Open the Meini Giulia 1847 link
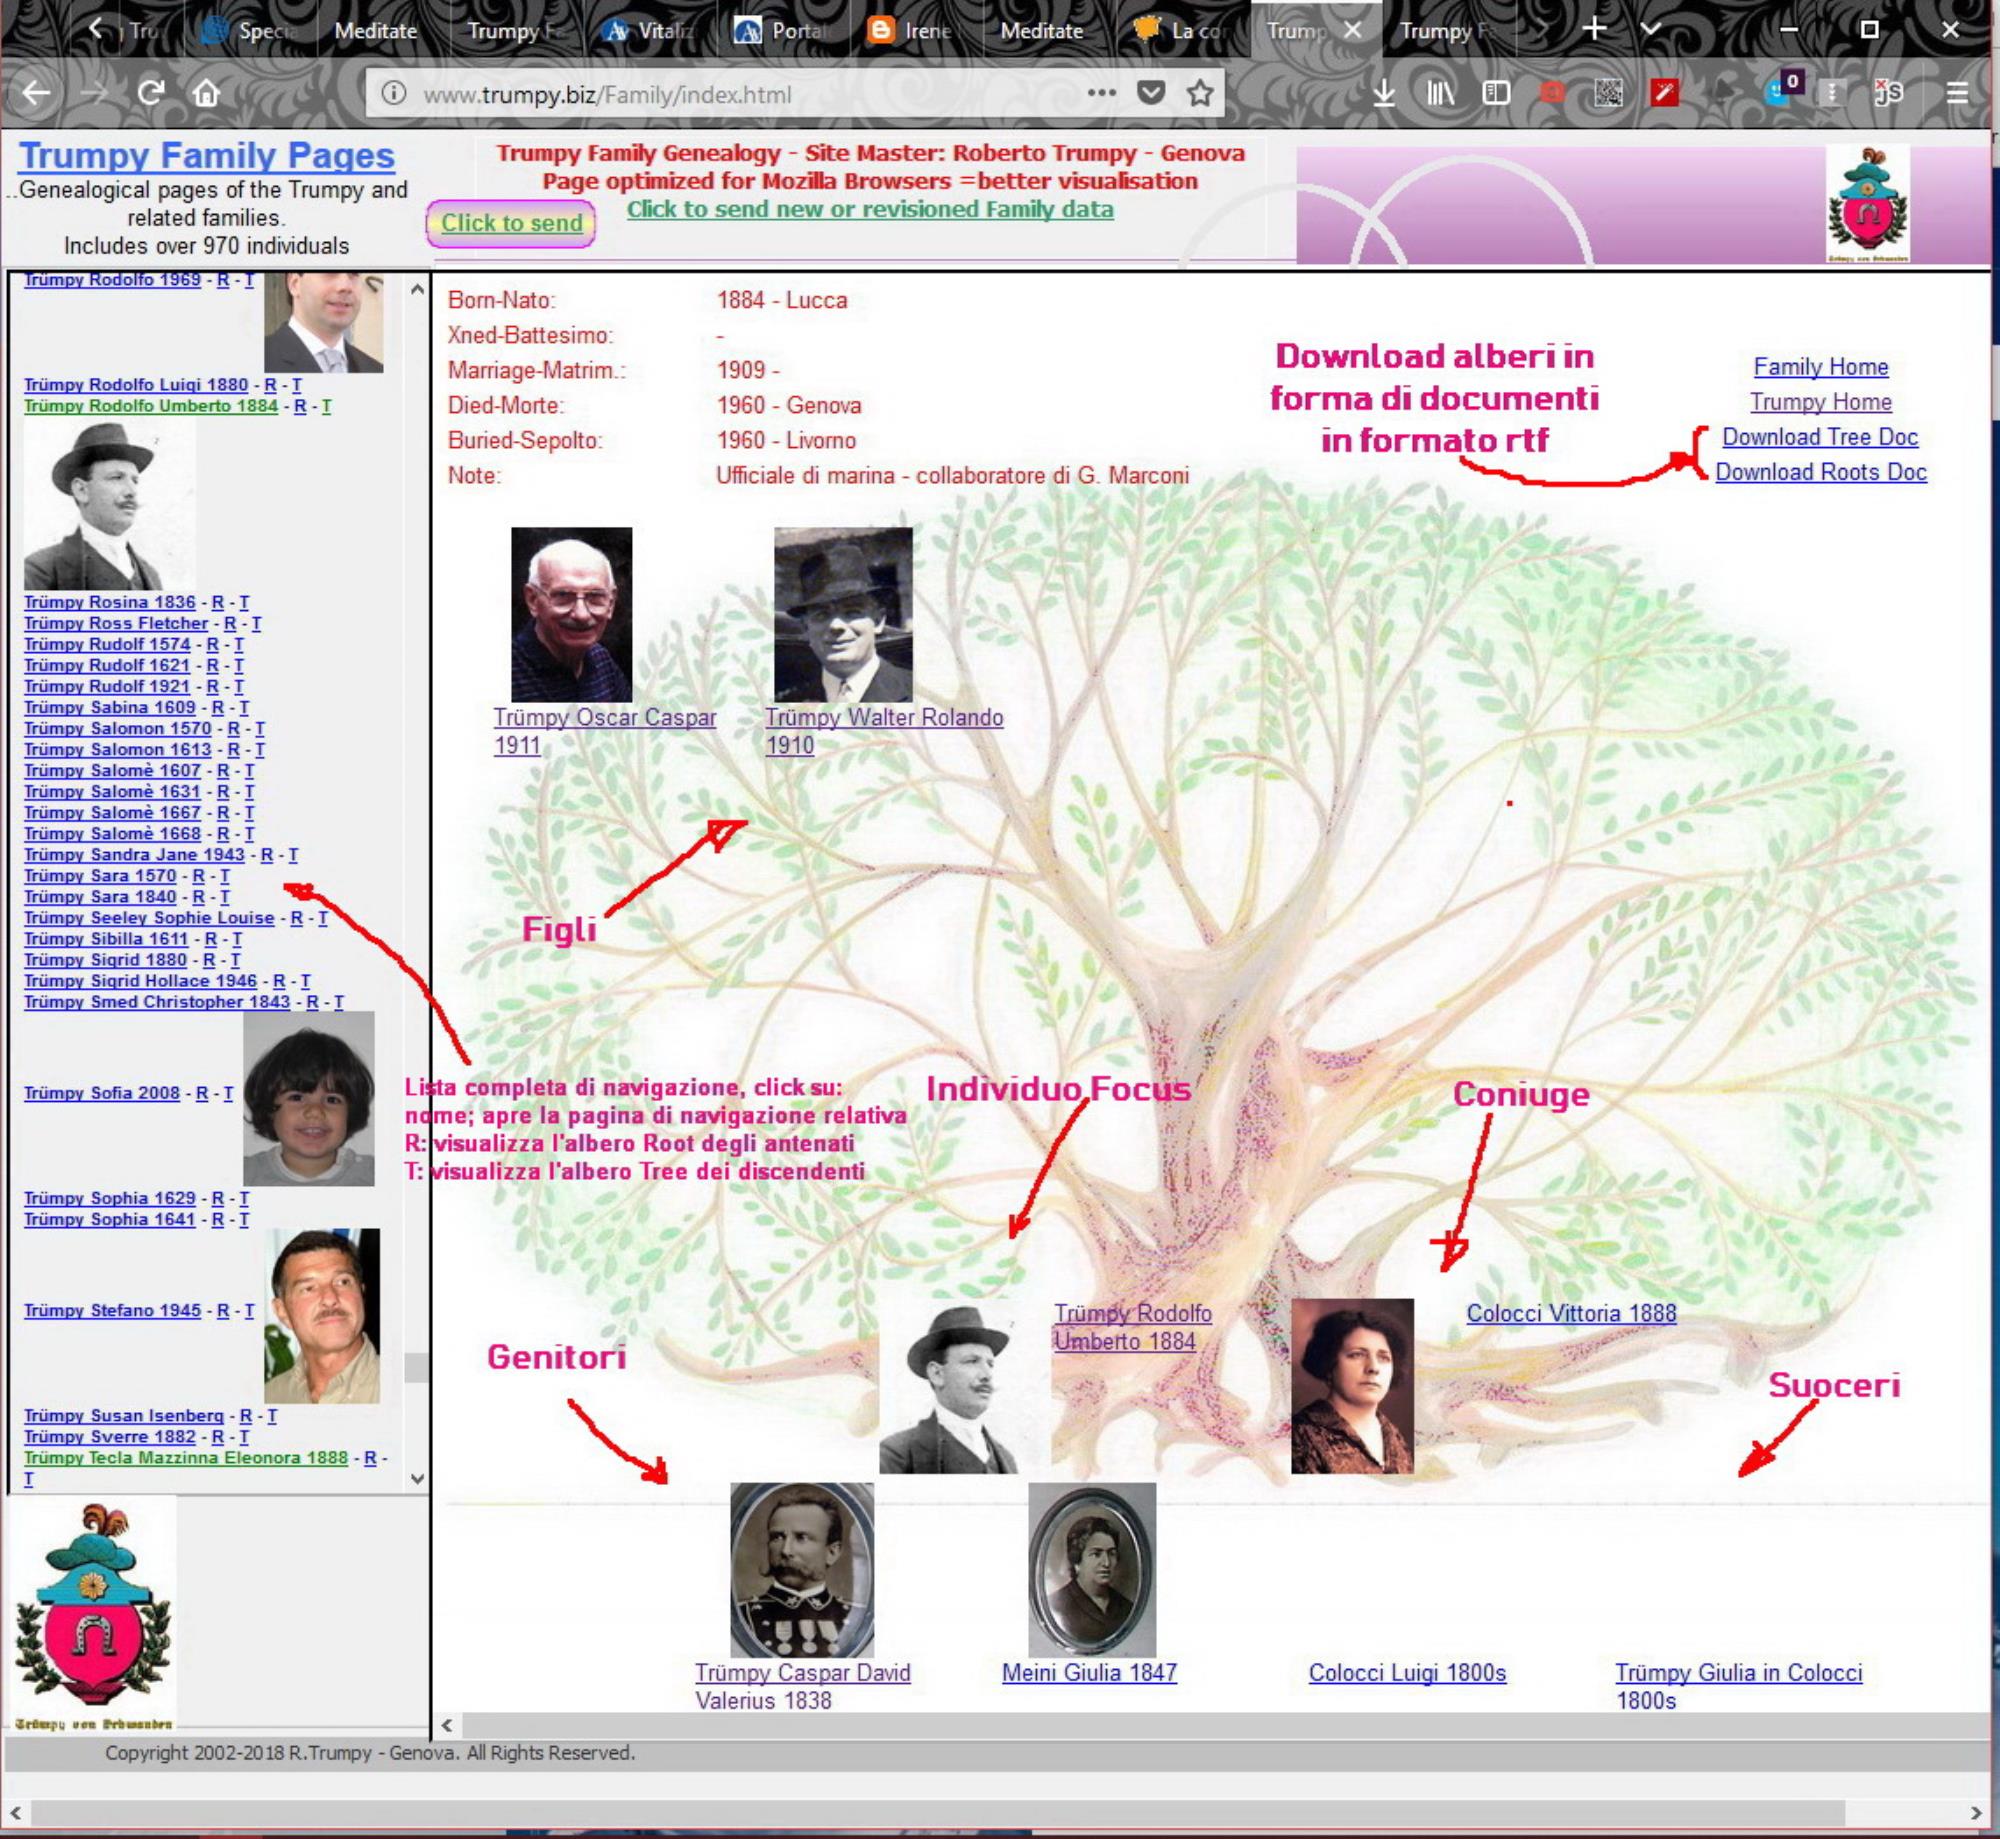Image resolution: width=2000 pixels, height=1839 pixels. point(1089,1672)
